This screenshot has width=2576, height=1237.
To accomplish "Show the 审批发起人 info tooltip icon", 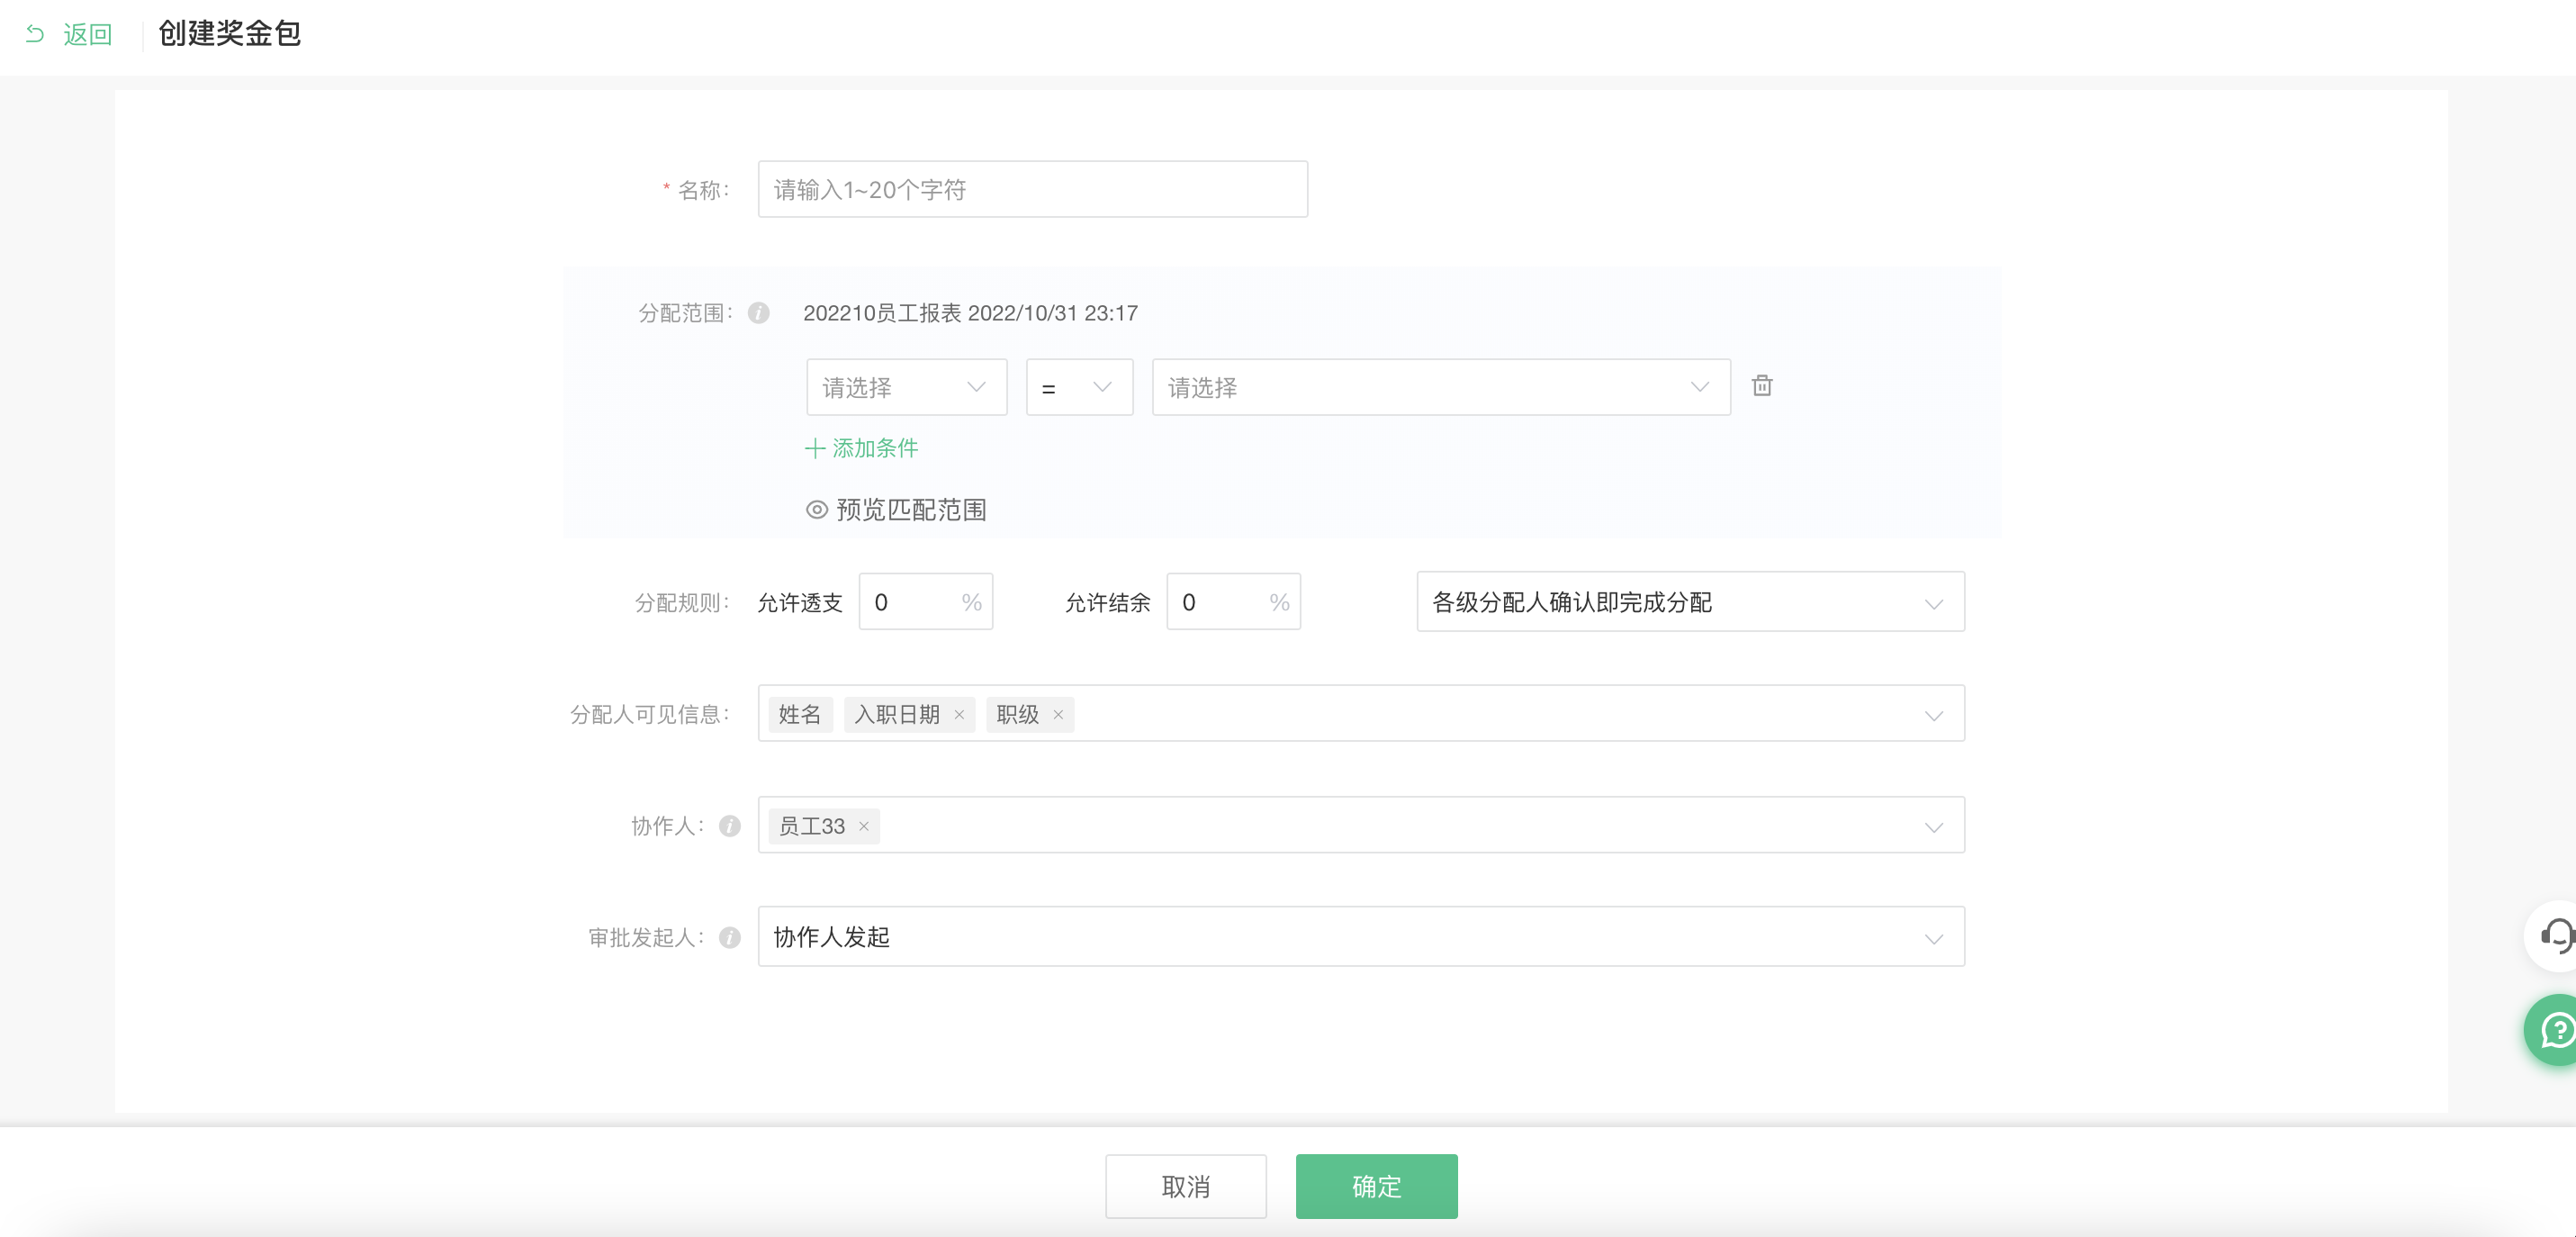I will click(x=730, y=937).
